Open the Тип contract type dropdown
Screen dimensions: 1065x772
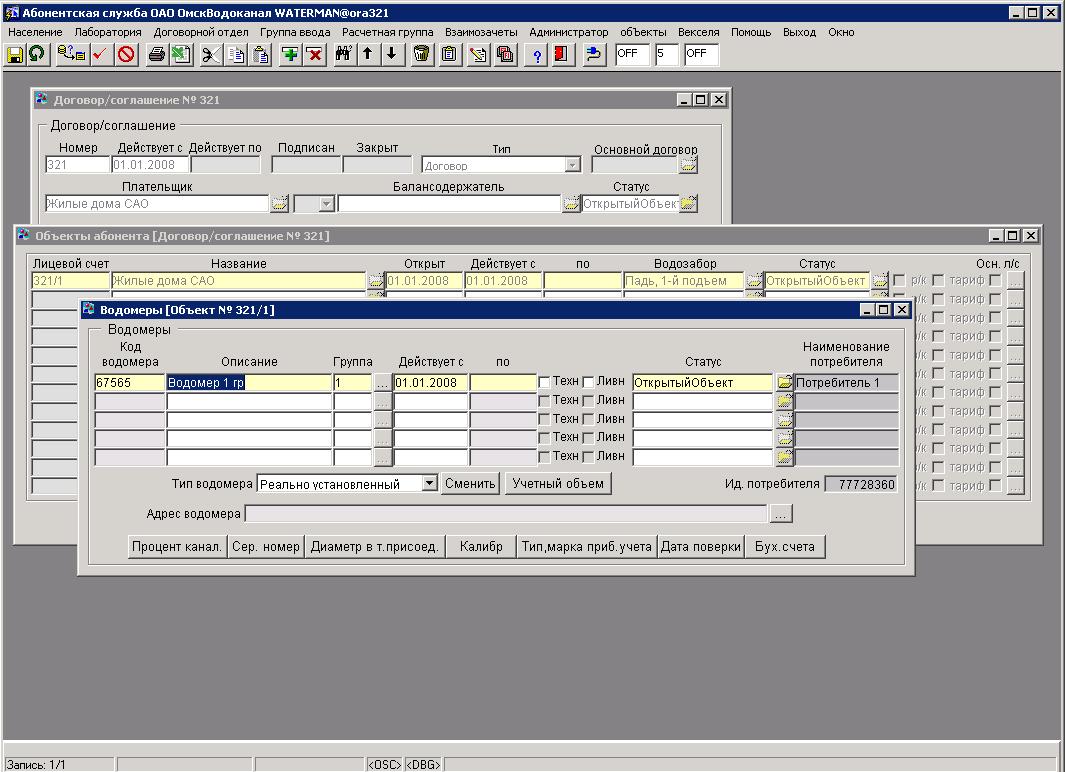coord(572,165)
